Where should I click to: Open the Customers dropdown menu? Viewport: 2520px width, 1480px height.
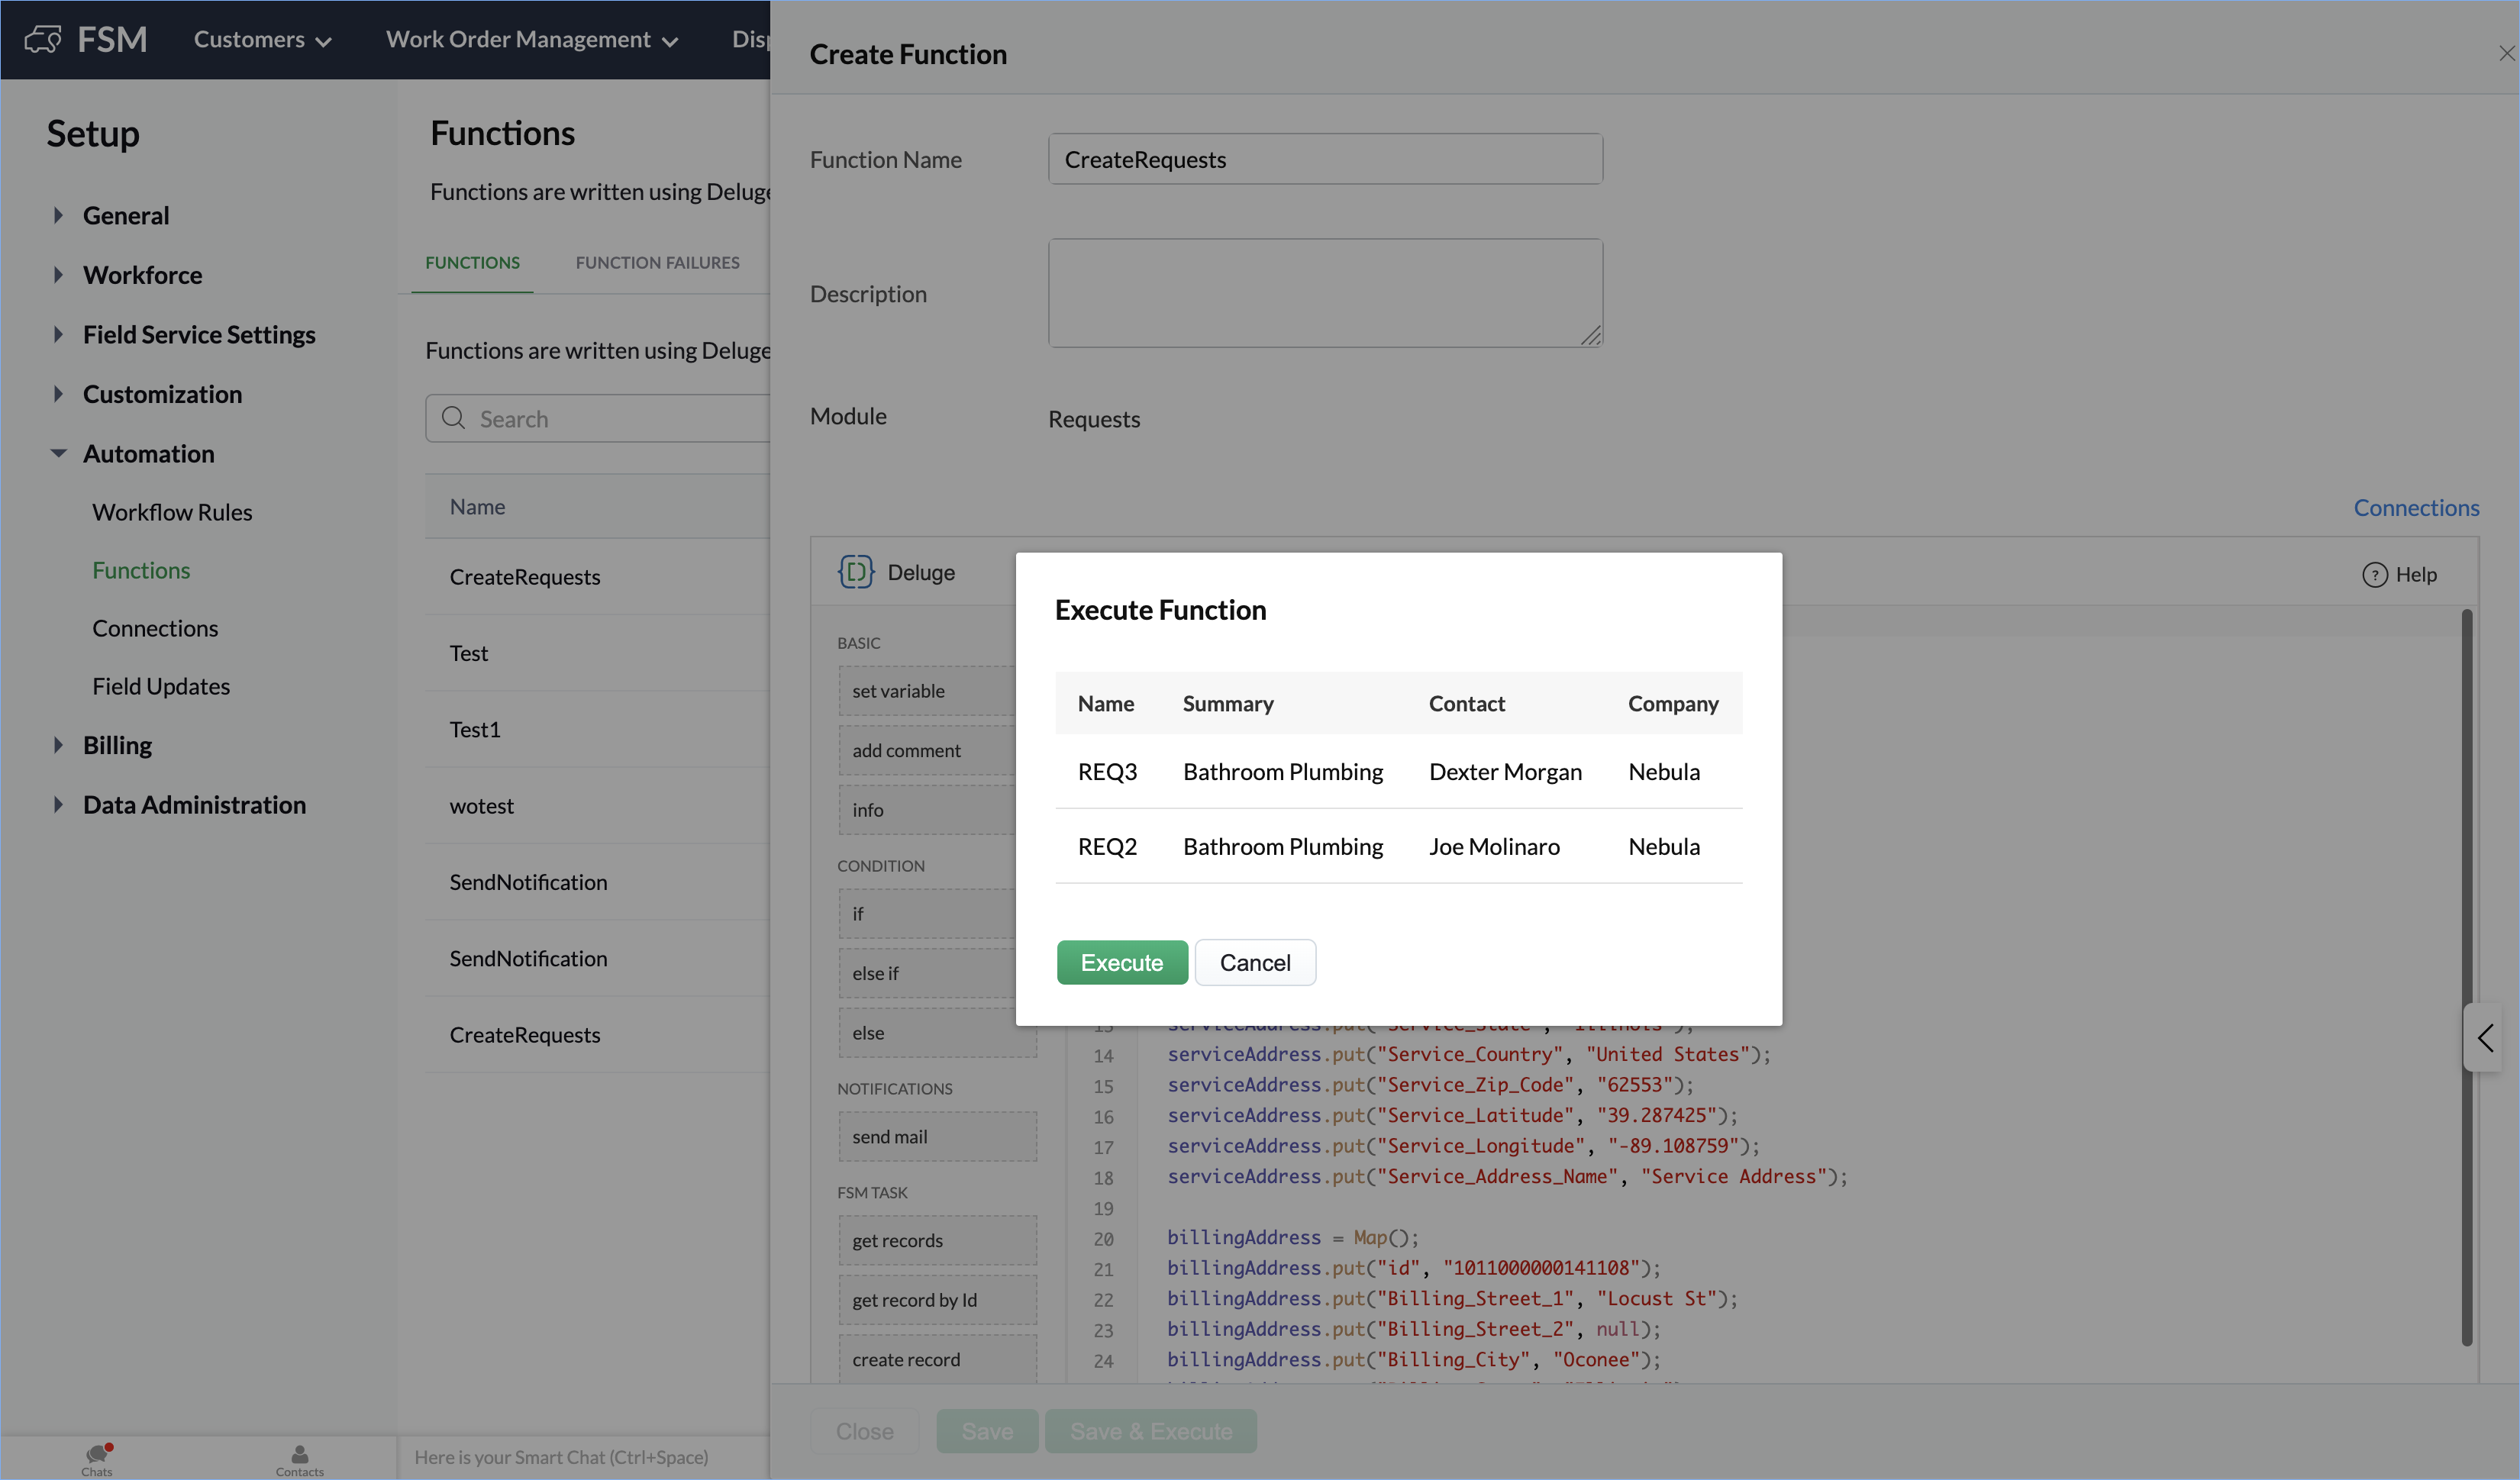(262, 40)
